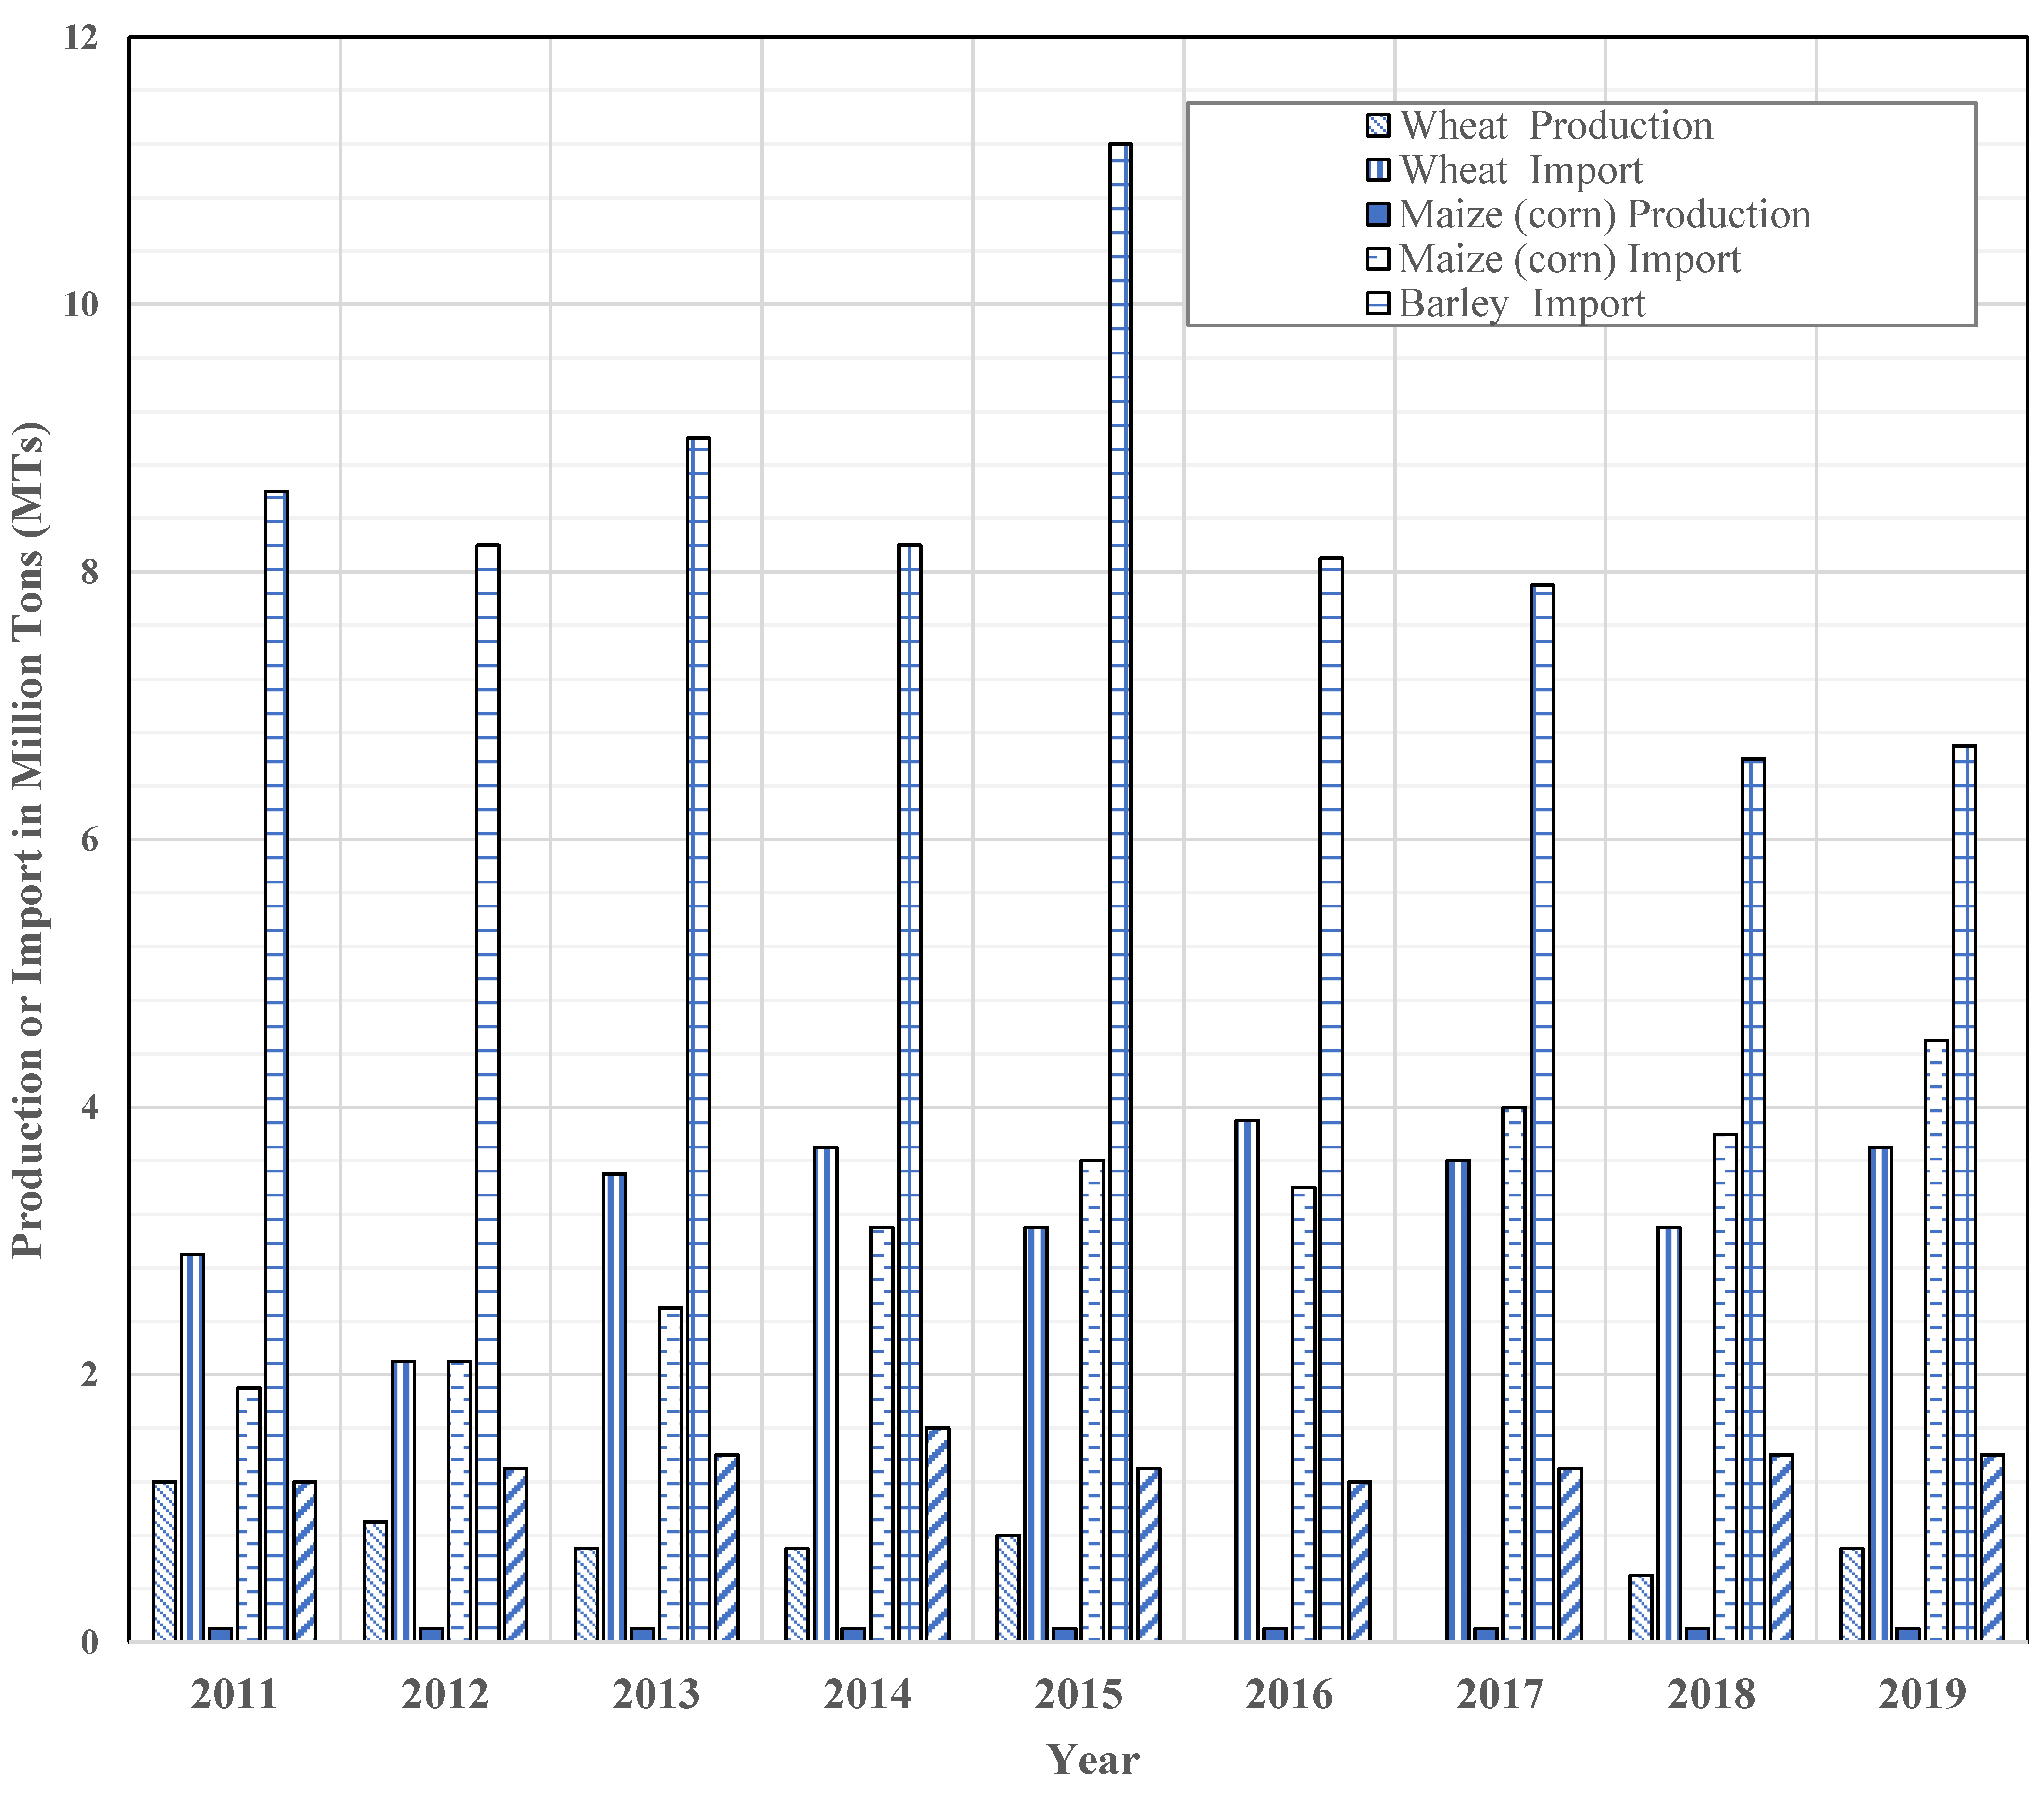Click the Maize (corn) Import legend swatch
Screen dimensions: 2044x1801
[x=1378, y=259]
